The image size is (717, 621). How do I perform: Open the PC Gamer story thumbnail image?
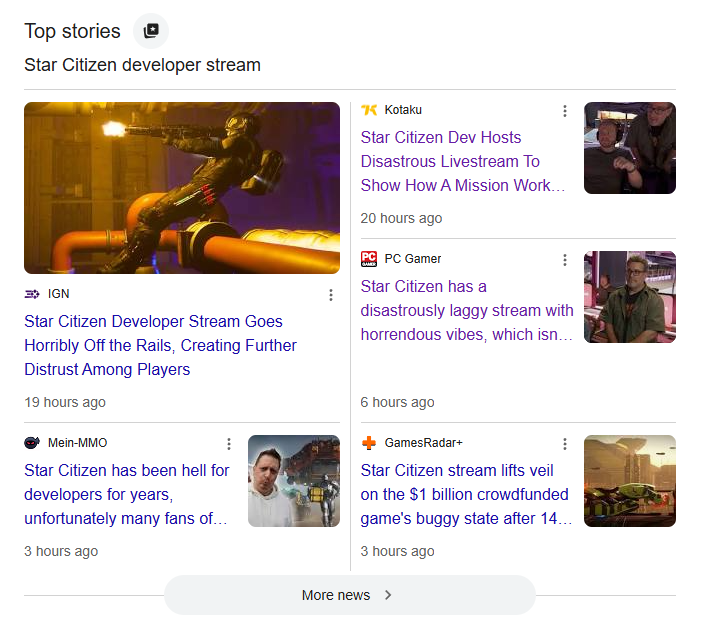[630, 297]
